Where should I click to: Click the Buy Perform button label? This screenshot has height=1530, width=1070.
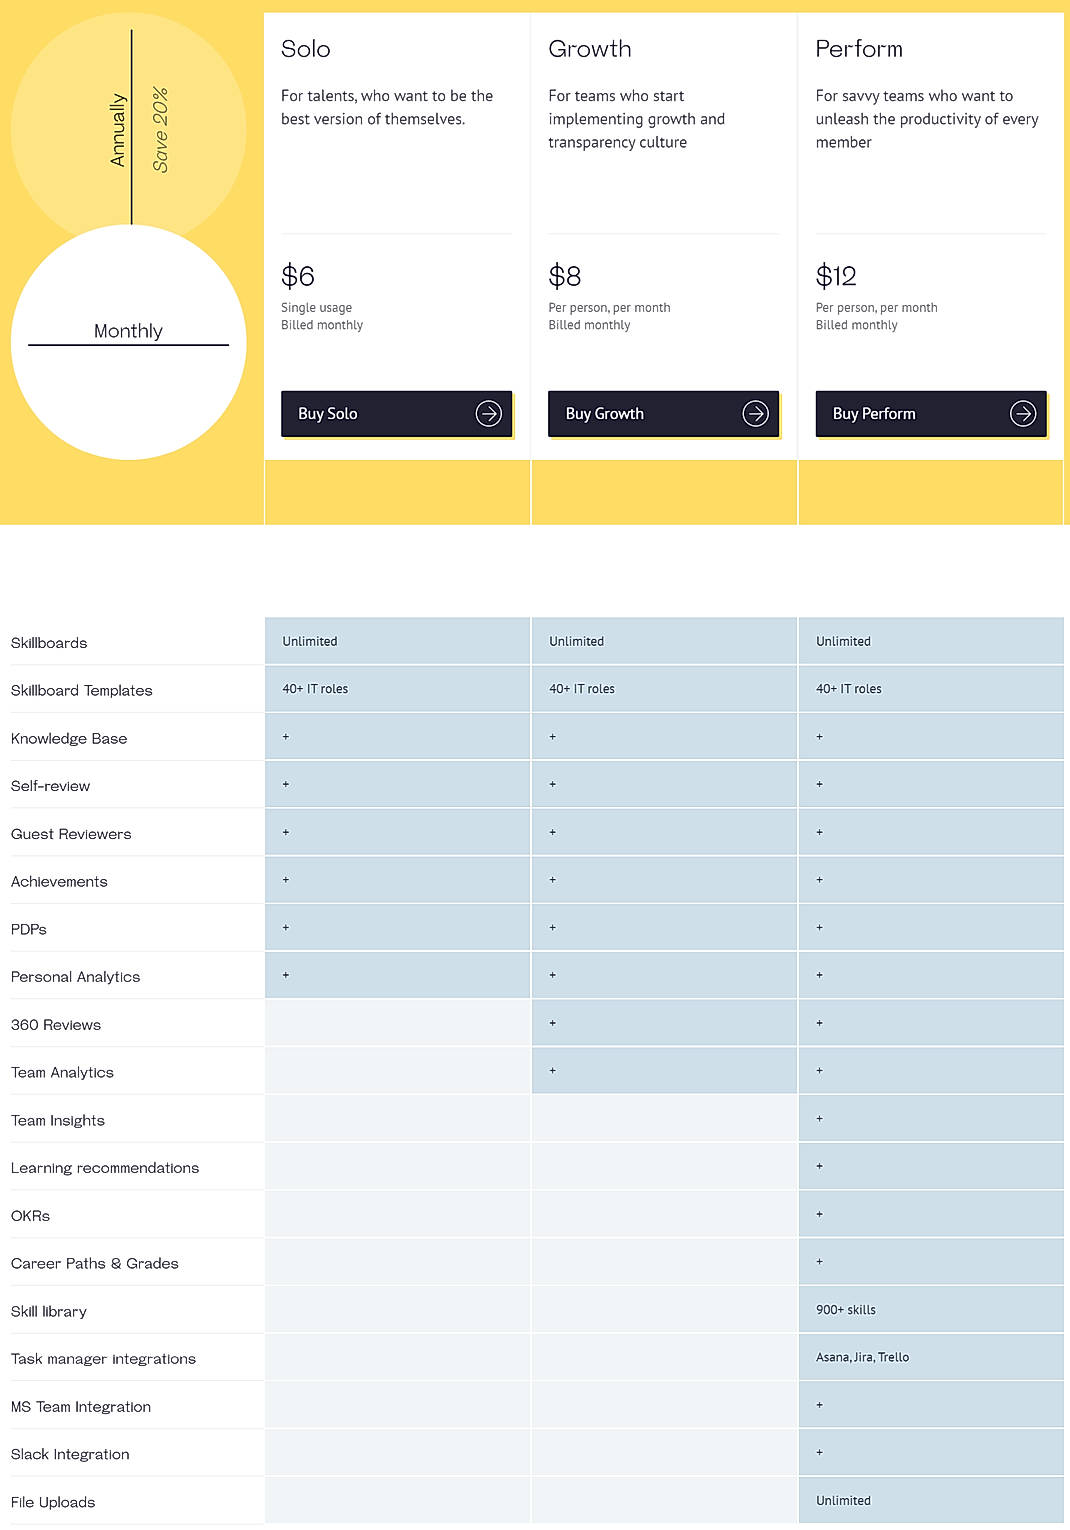point(874,414)
